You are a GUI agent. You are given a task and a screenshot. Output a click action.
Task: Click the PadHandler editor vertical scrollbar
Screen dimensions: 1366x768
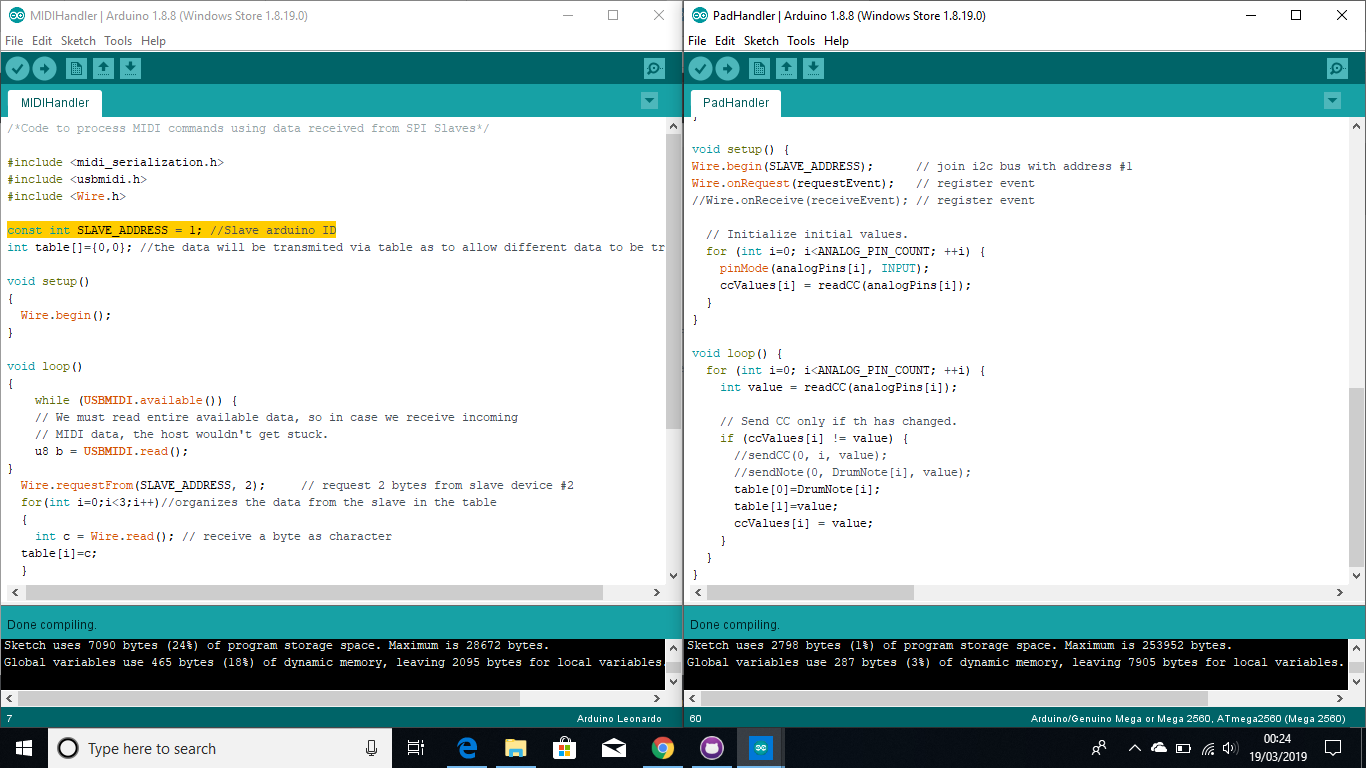point(1356,475)
